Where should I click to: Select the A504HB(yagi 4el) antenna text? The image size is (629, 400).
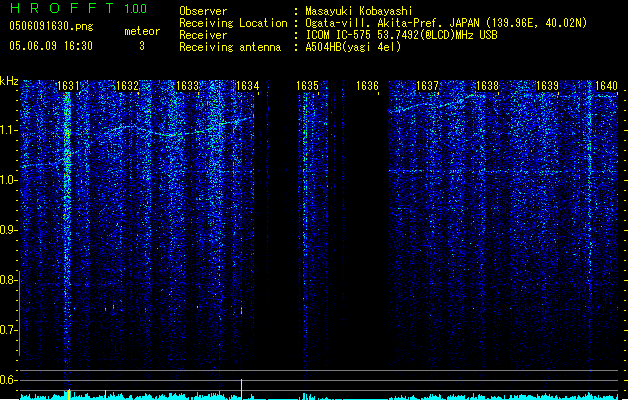(x=353, y=47)
